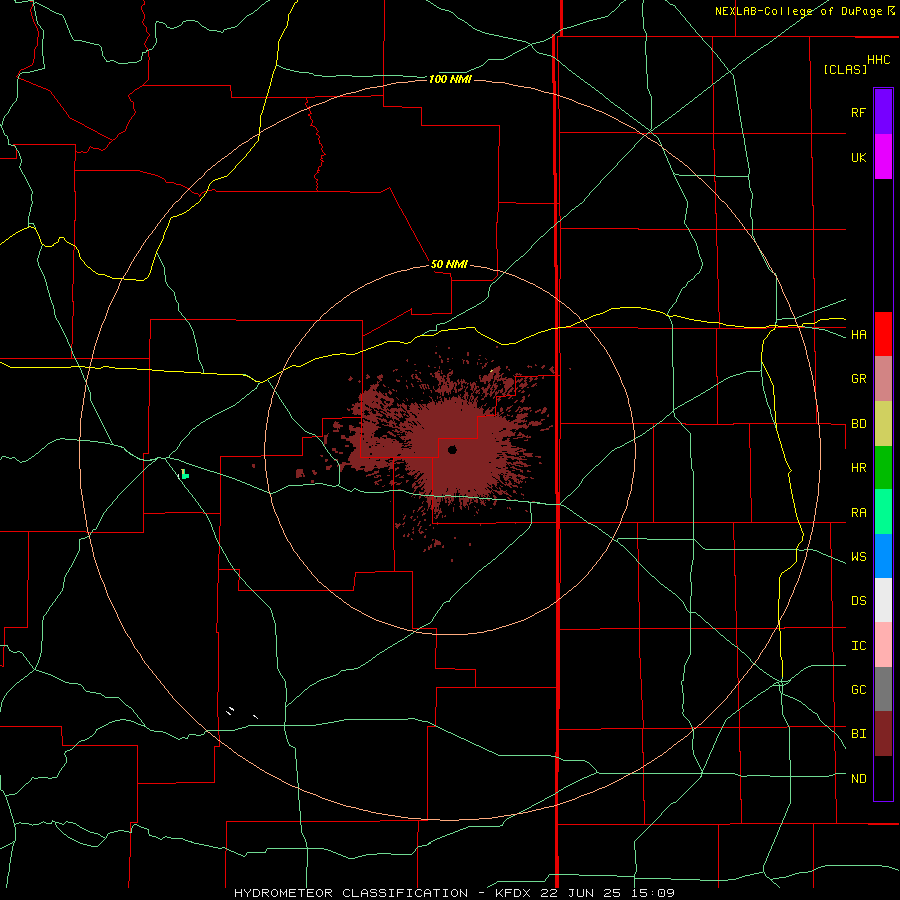Click the GR salmon legend swatch
900x900 pixels.
(x=883, y=379)
